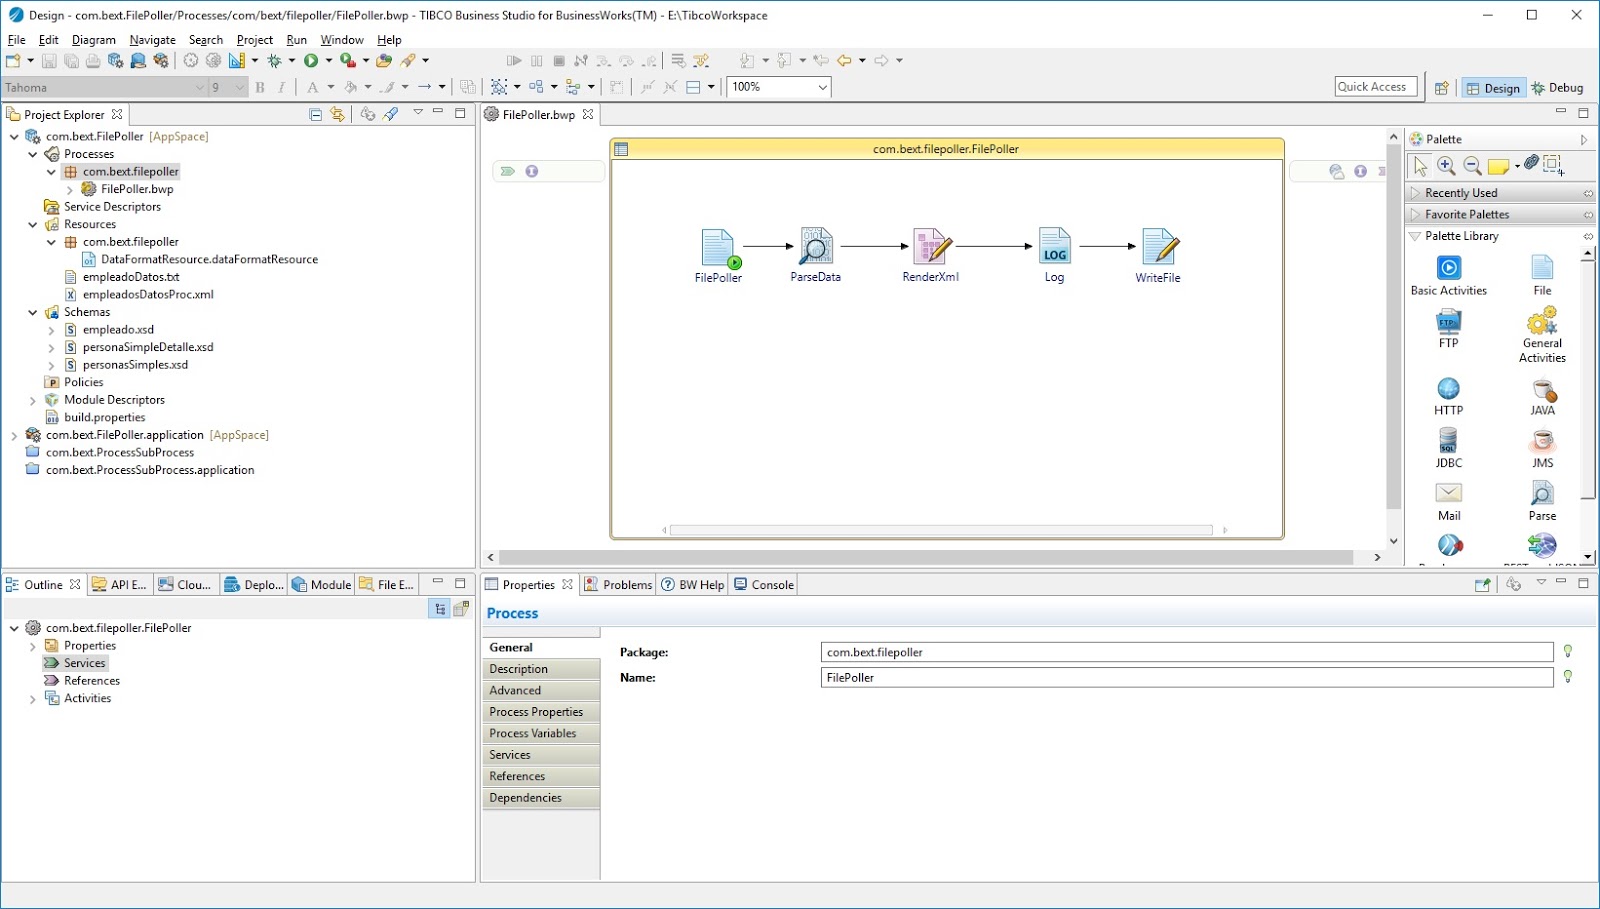Select the Parse palette icon
The image size is (1600, 909).
[x=1541, y=494]
